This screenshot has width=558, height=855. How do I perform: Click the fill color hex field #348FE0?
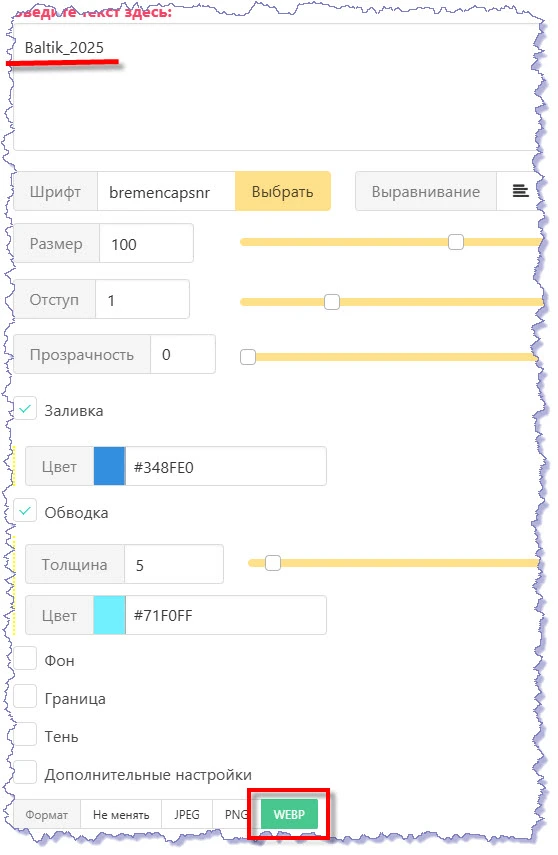click(x=226, y=467)
